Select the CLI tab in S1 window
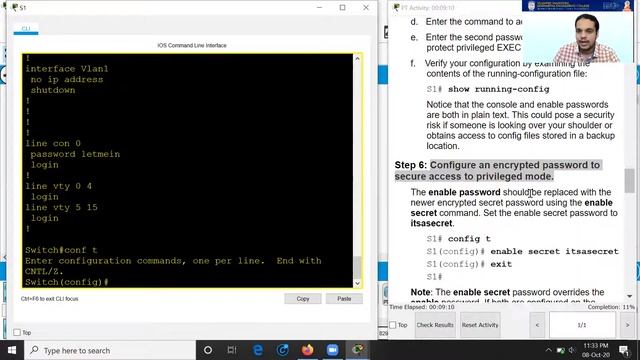Image resolution: width=640 pixels, height=360 pixels. point(26,29)
